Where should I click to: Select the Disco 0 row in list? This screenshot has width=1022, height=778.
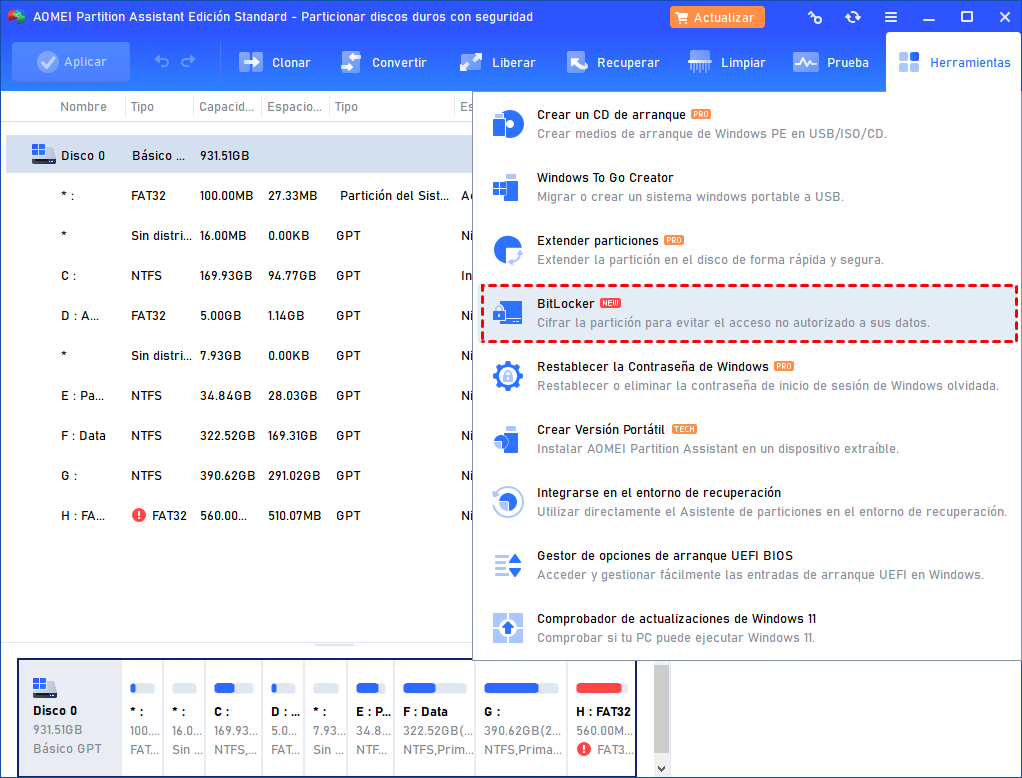[x=239, y=154]
